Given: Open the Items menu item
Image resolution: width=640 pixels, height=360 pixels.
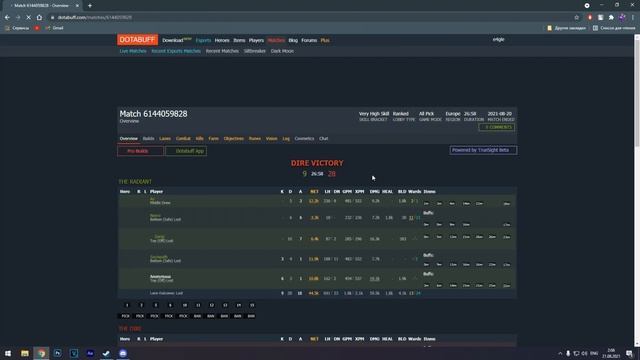Looking at the screenshot, I should coord(239,40).
